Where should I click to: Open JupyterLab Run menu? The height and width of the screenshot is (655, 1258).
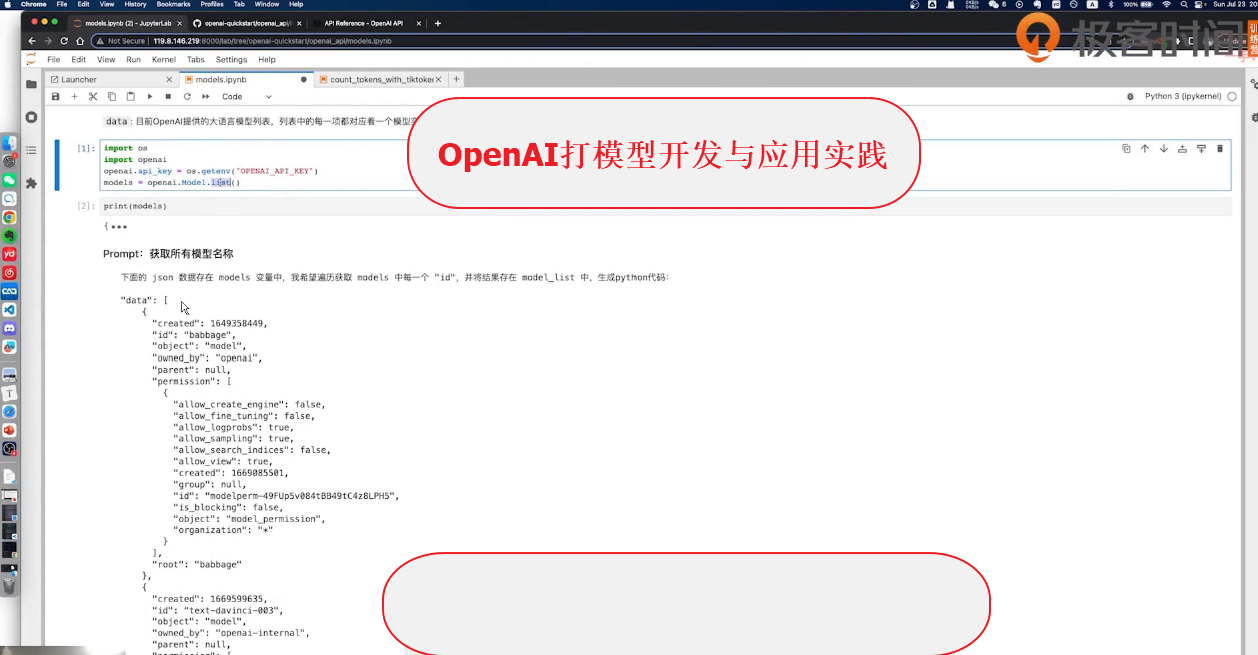133,60
